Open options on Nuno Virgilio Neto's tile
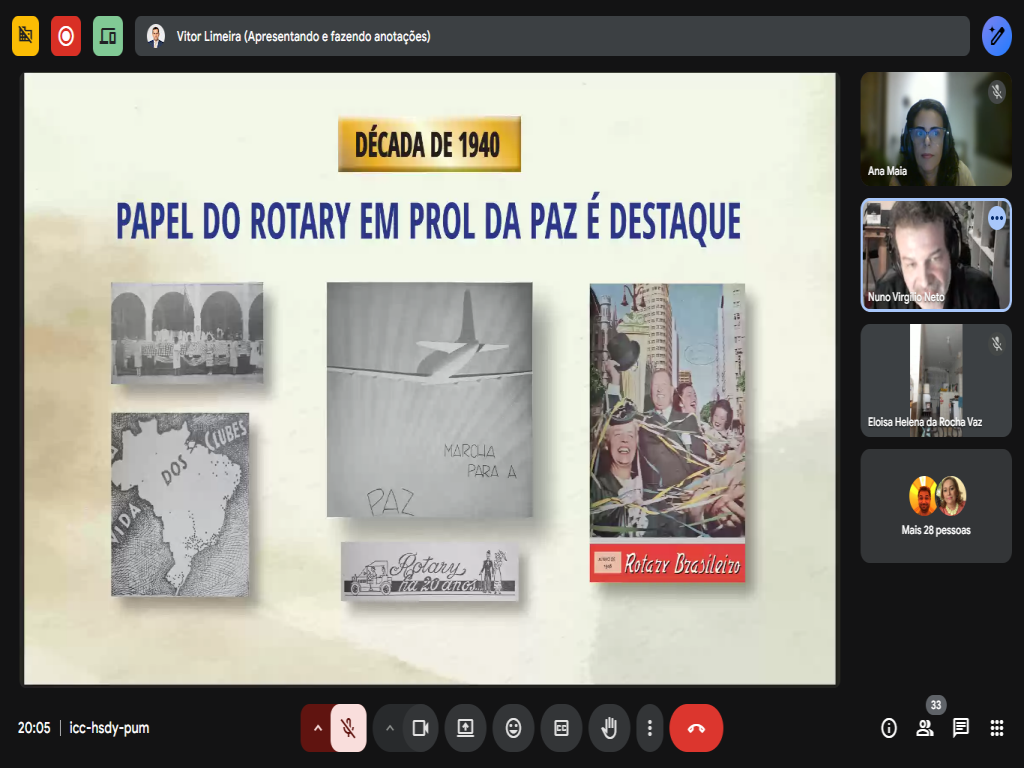Viewport: 1024px width, 768px height. (x=996, y=217)
